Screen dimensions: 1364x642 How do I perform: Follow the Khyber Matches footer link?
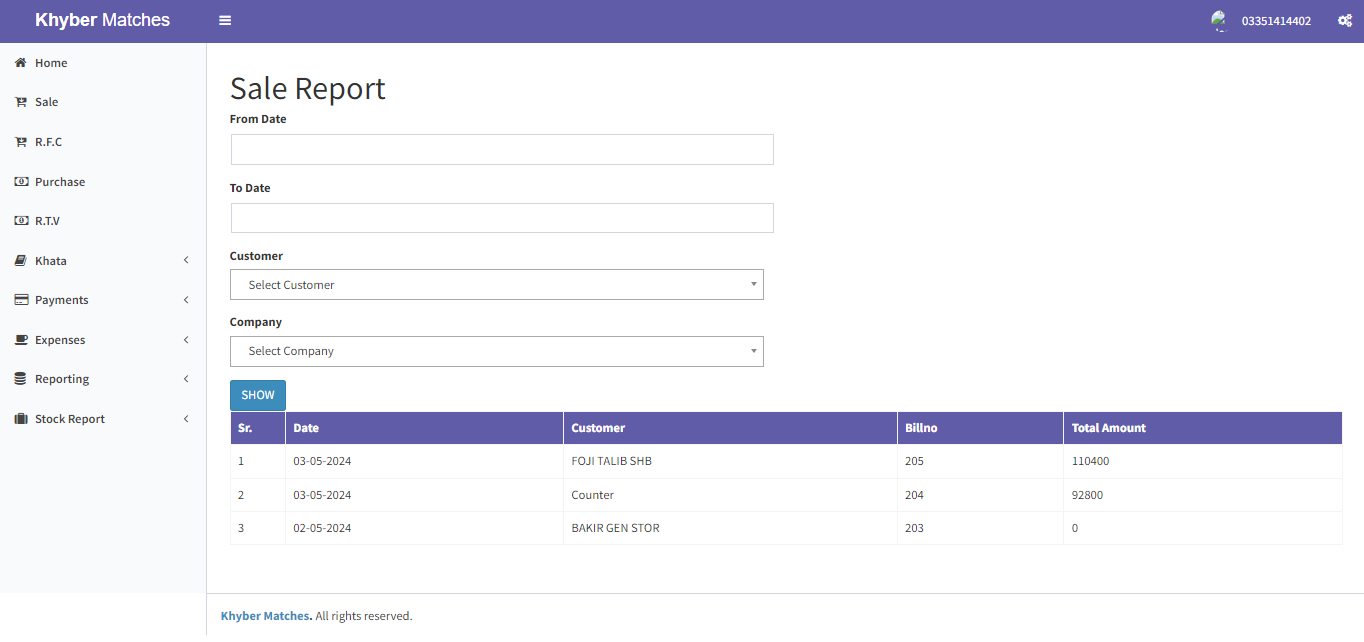click(265, 616)
